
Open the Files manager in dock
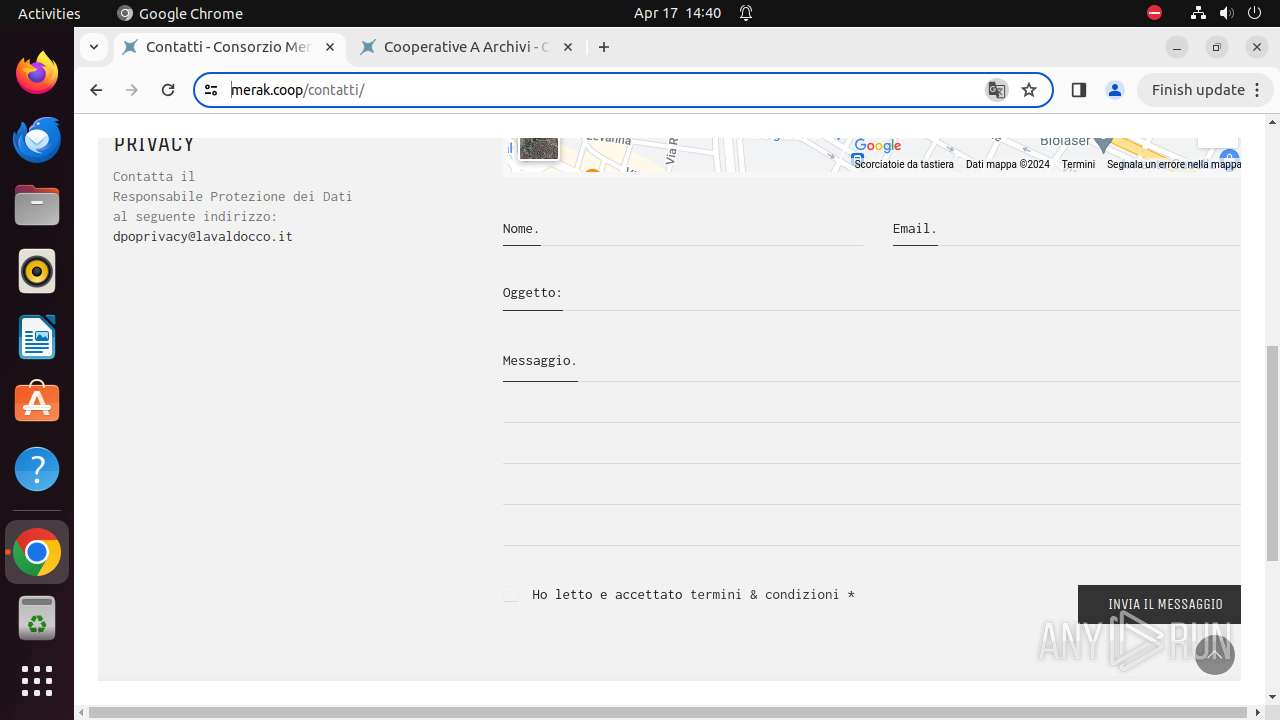pyautogui.click(x=37, y=205)
